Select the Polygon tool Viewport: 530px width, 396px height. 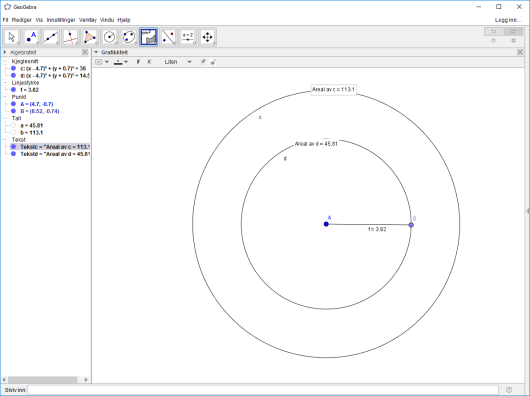point(90,37)
